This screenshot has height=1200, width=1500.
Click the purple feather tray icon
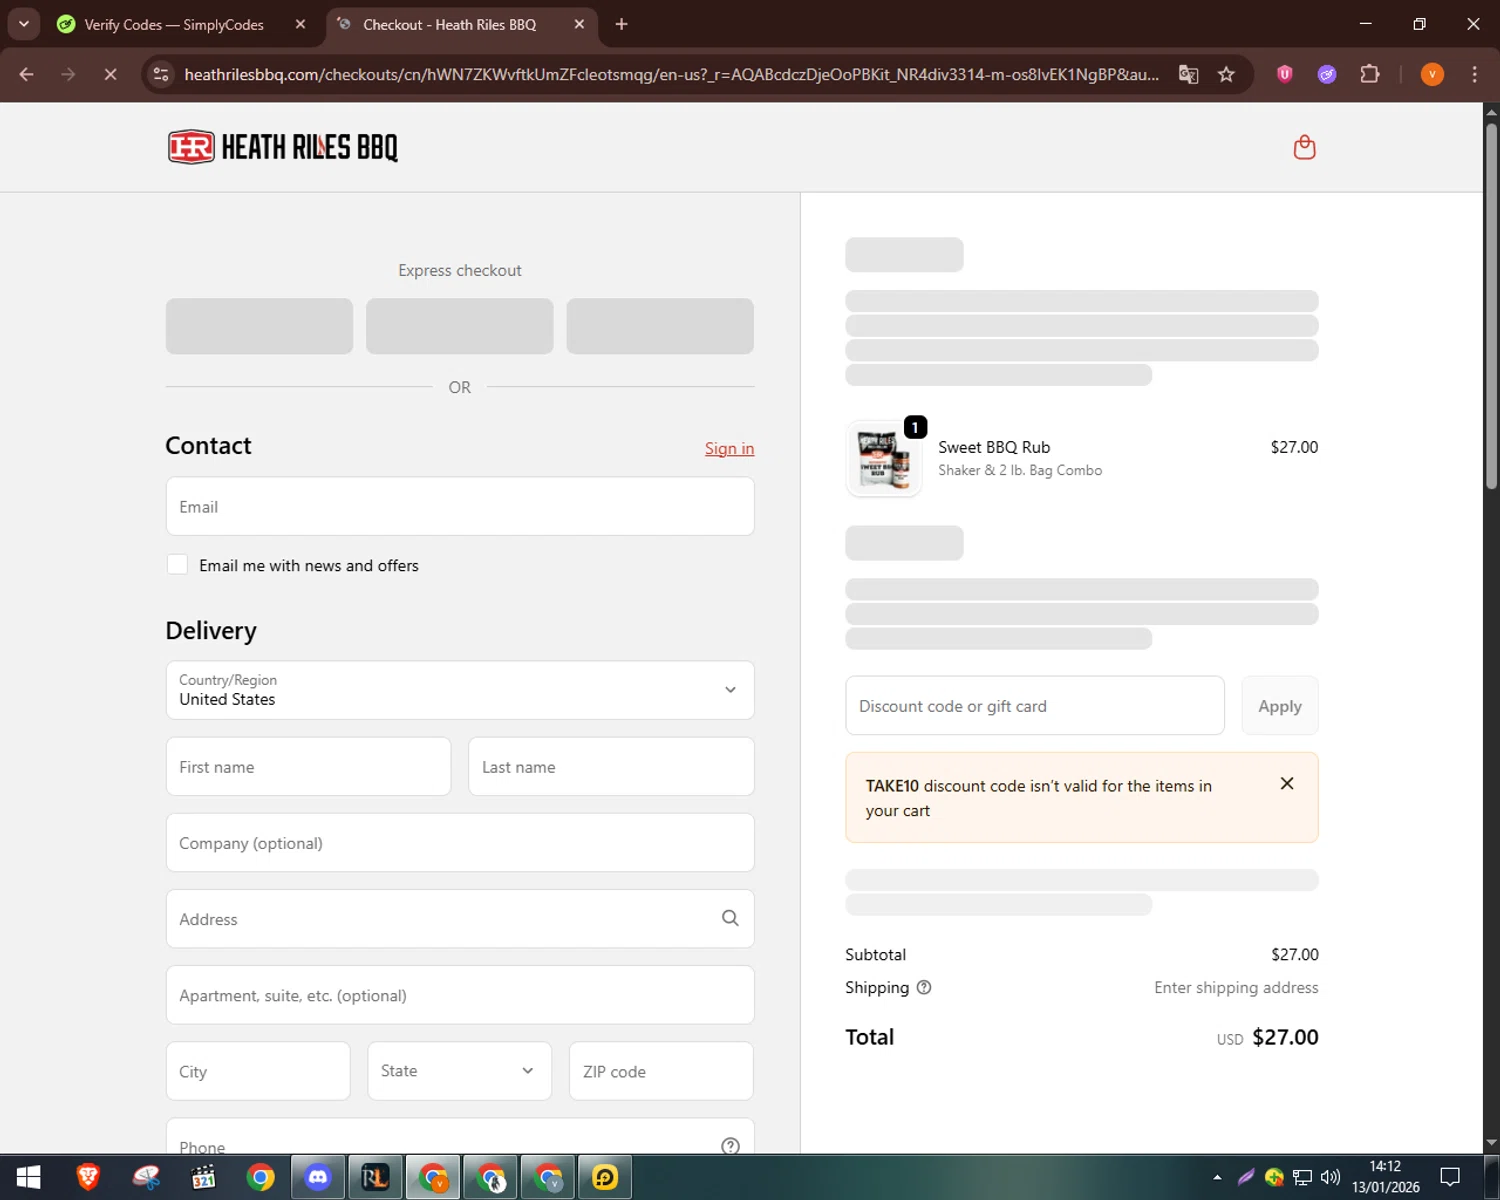pyautogui.click(x=1245, y=1177)
